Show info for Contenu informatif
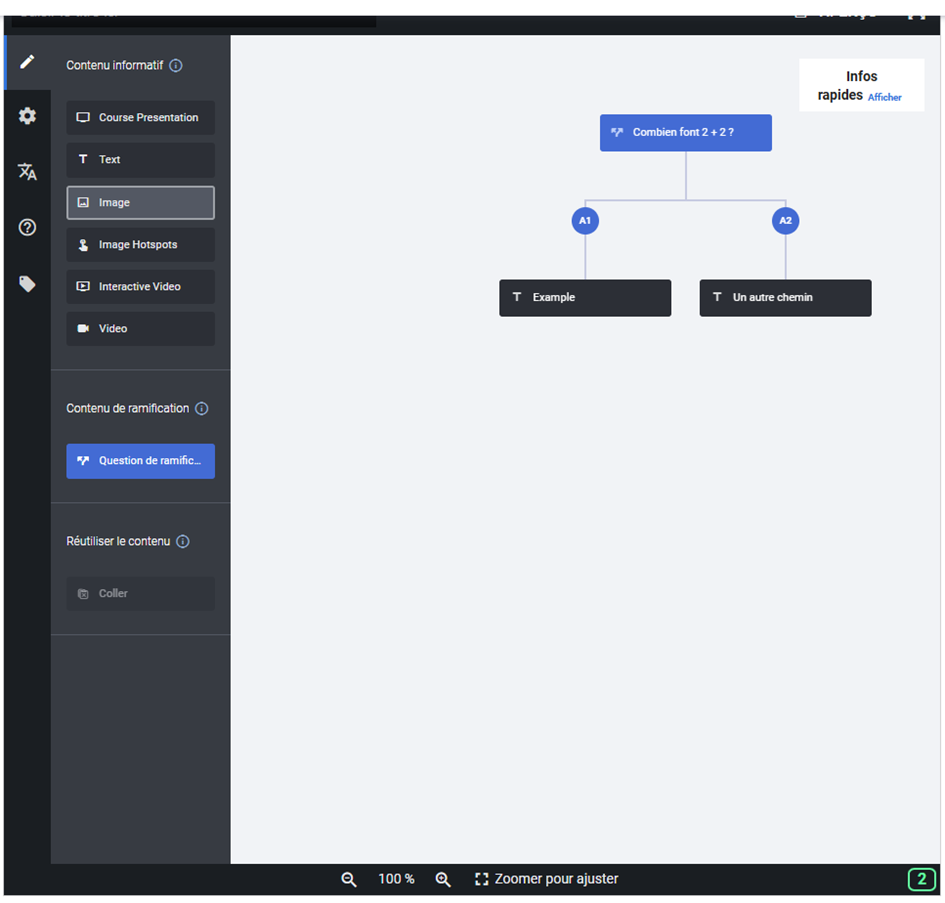This screenshot has width=945, height=903. coord(176,66)
